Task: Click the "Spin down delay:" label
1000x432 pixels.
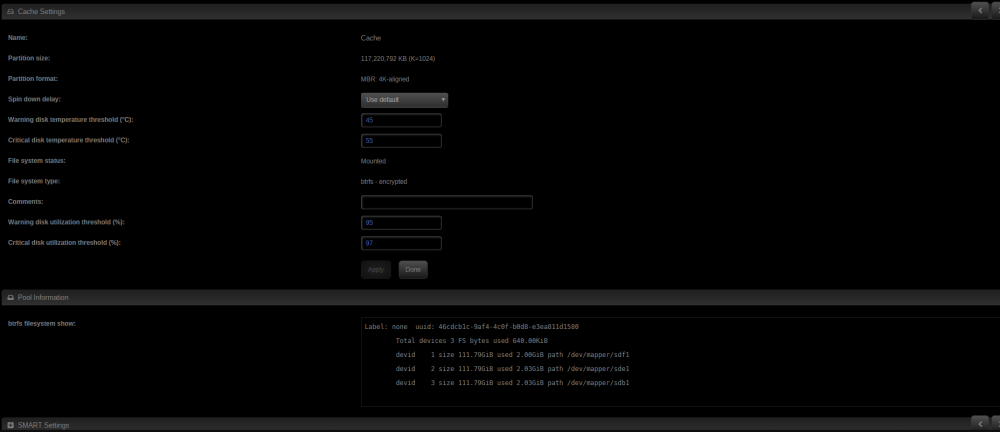Action: (34, 100)
